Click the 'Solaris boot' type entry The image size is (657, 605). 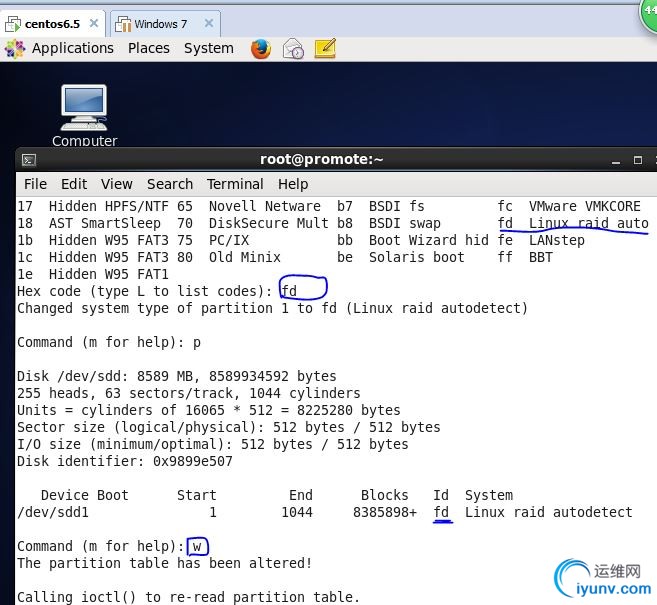coord(416,257)
